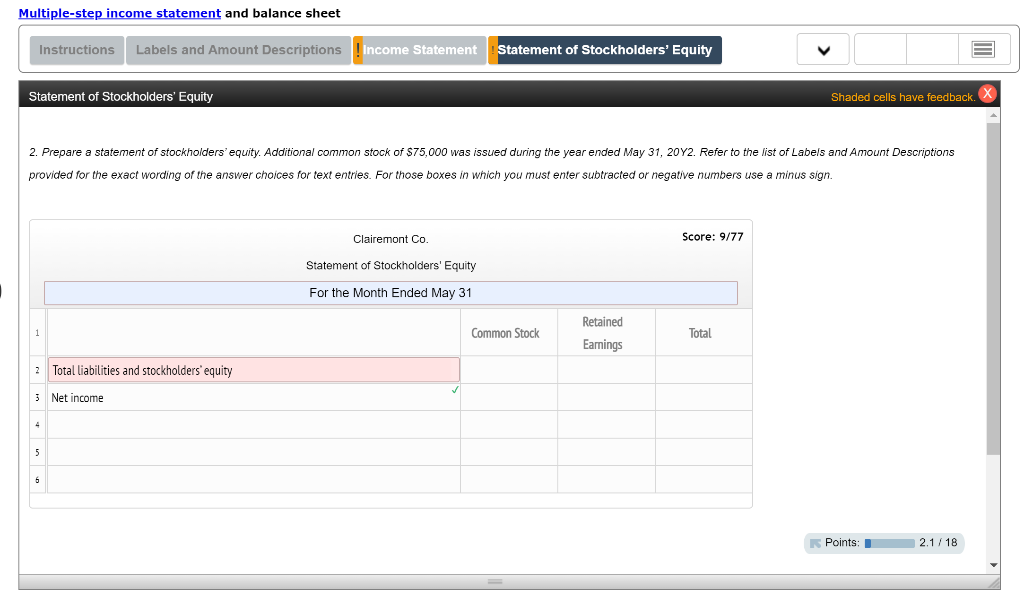Click the 'Score: 9/77' text

pyautogui.click(x=712, y=237)
